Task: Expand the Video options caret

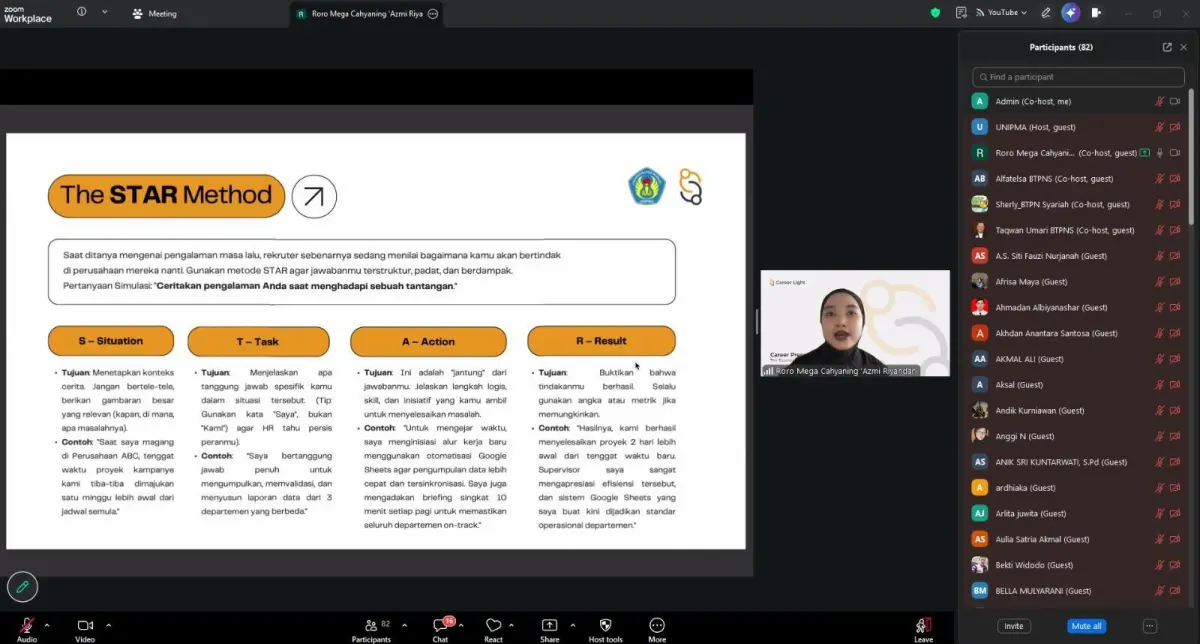Action: (x=109, y=625)
